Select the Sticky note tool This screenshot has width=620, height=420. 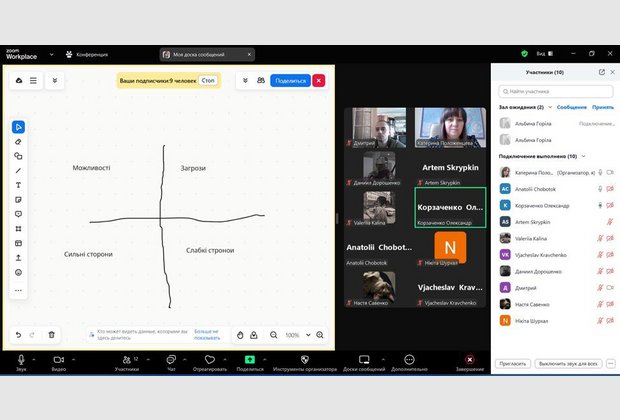(18, 200)
